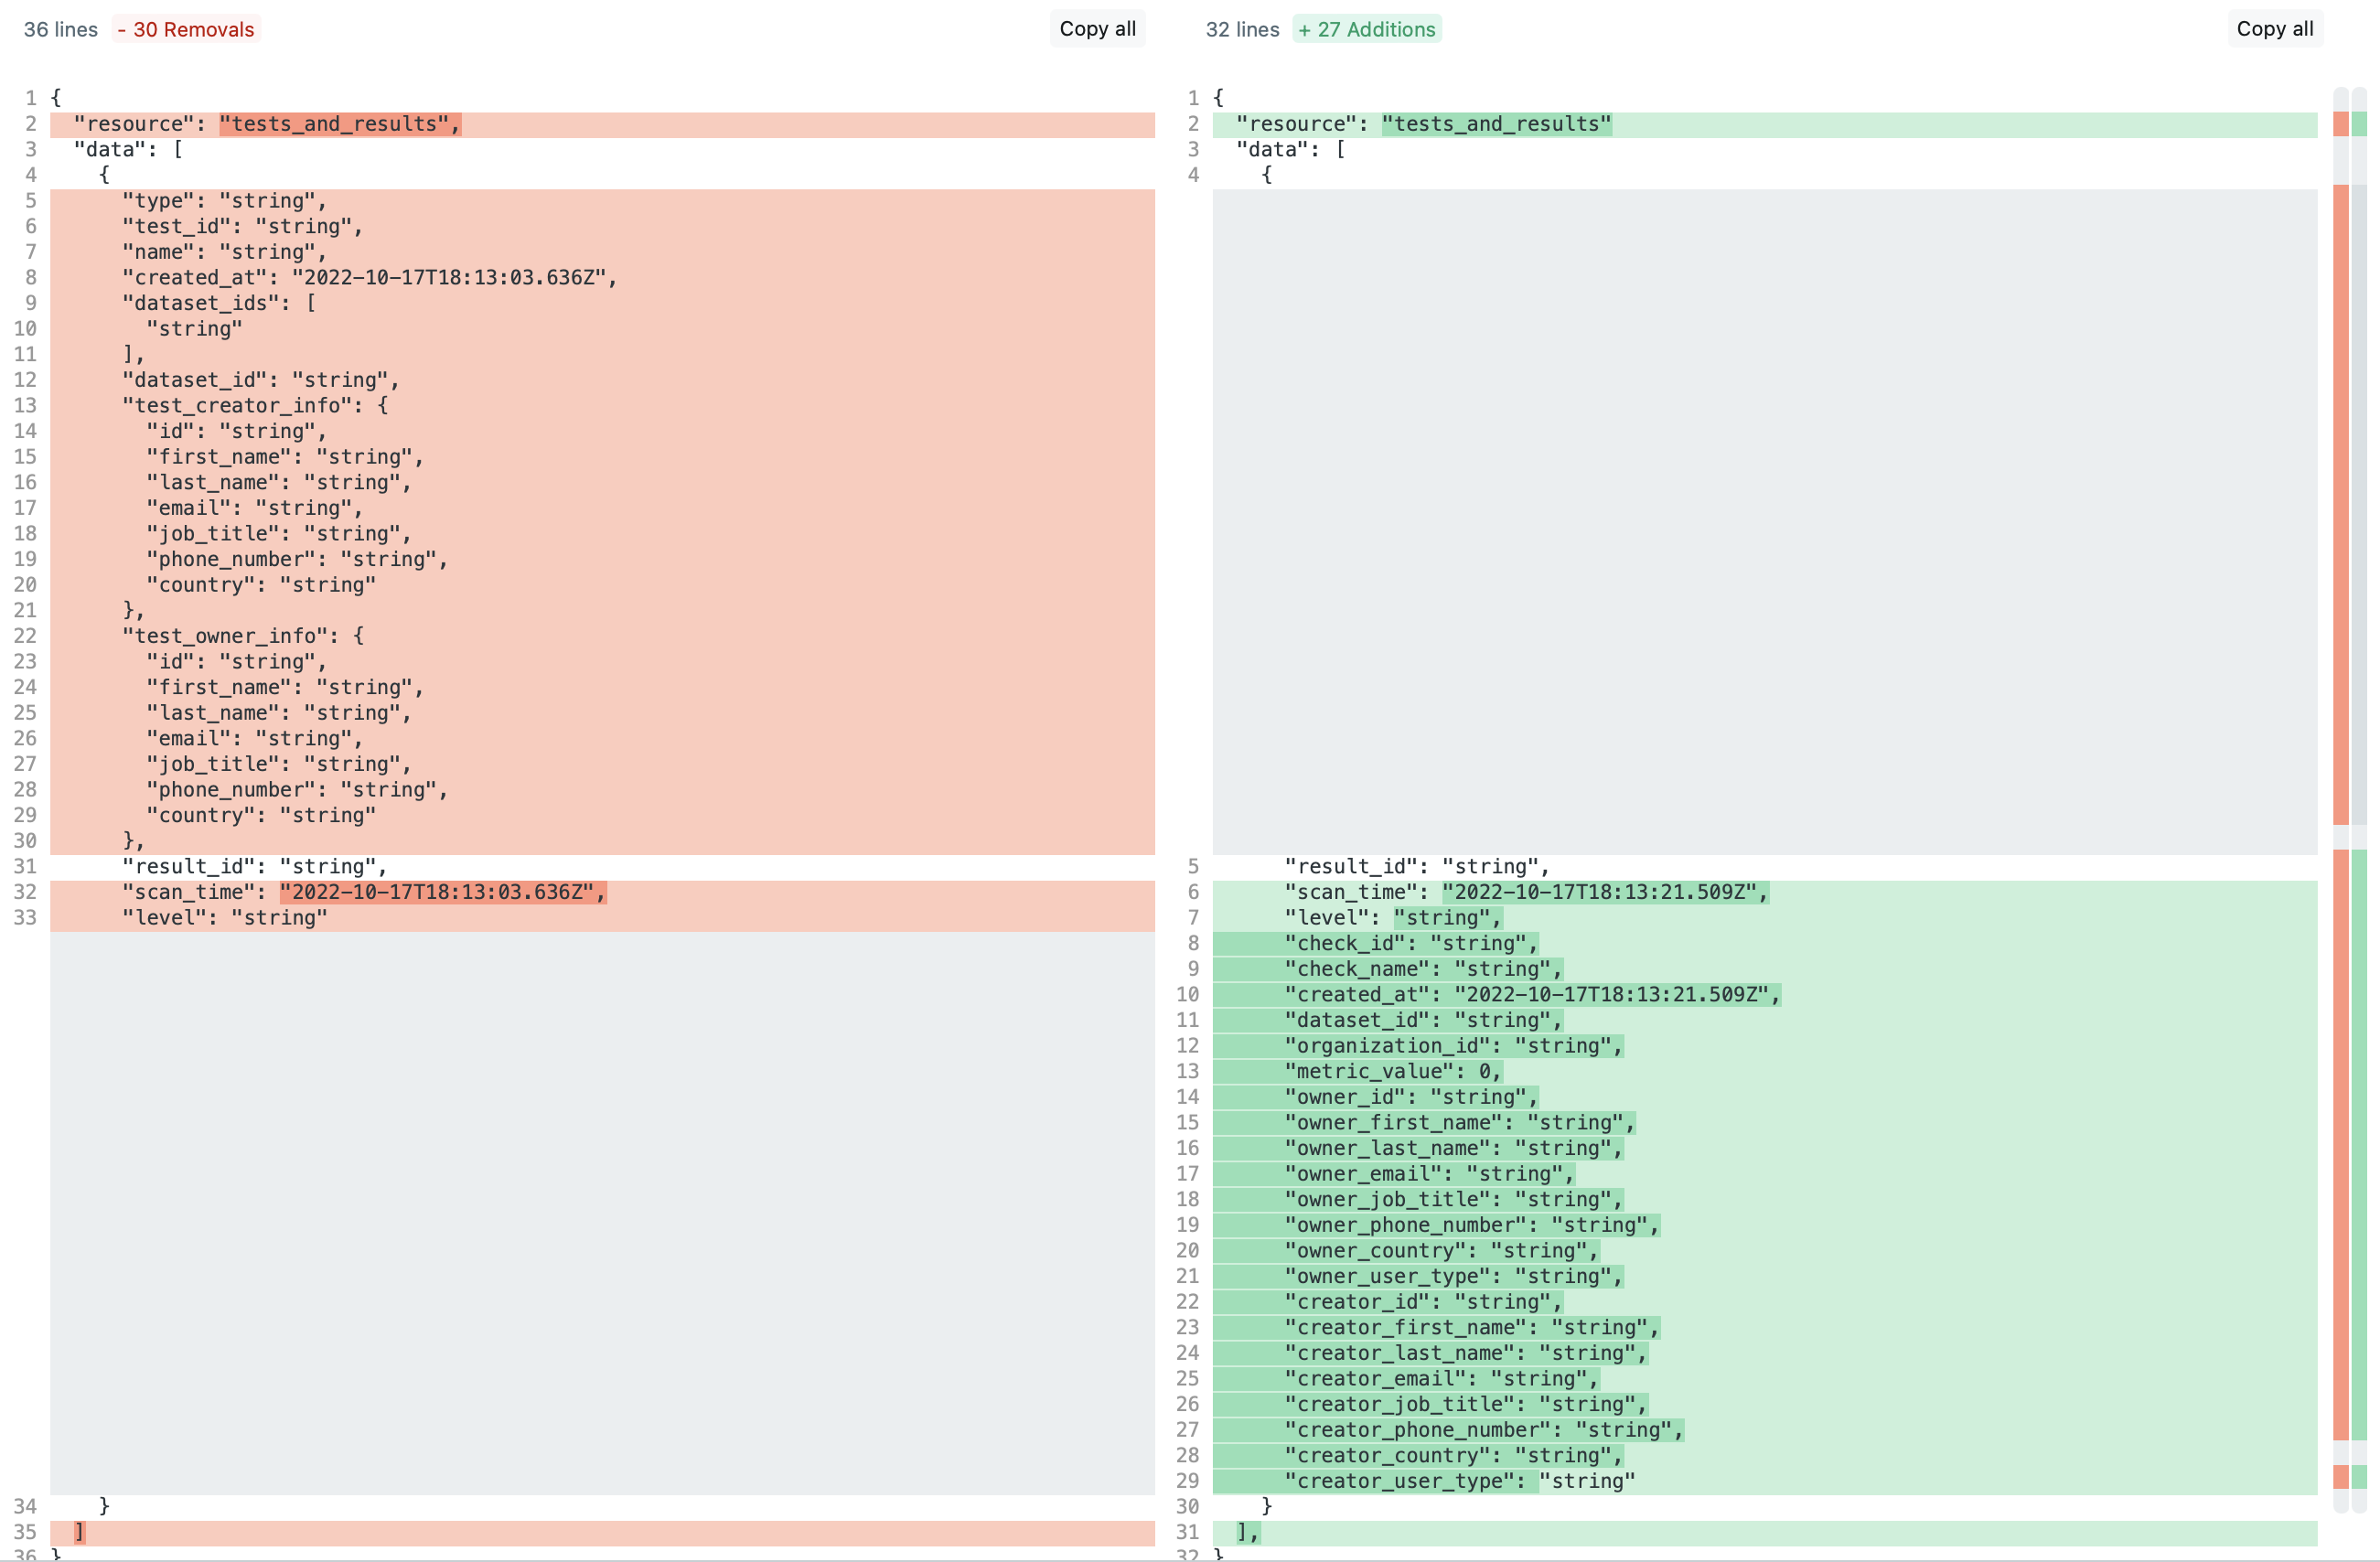This screenshot has height=1562, width=2380.
Task: Click the "owner_user_type": "string" line
Action: pyautogui.click(x=1453, y=1277)
